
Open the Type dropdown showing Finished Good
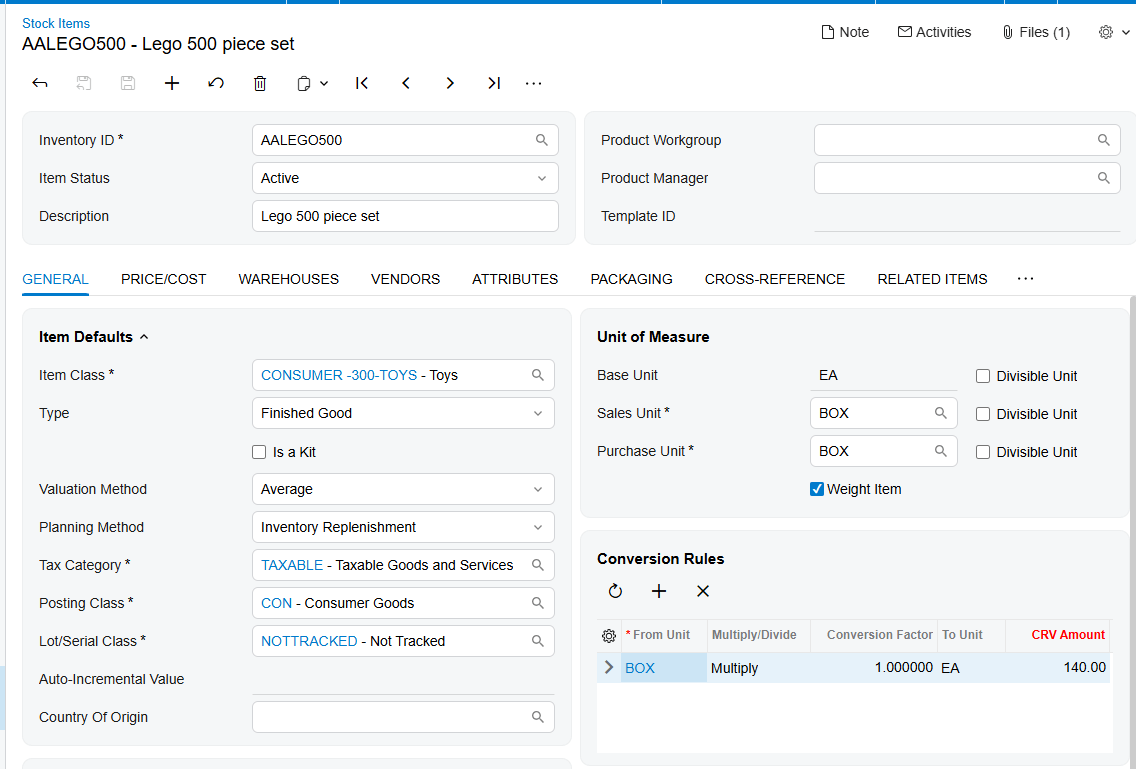[x=403, y=413]
